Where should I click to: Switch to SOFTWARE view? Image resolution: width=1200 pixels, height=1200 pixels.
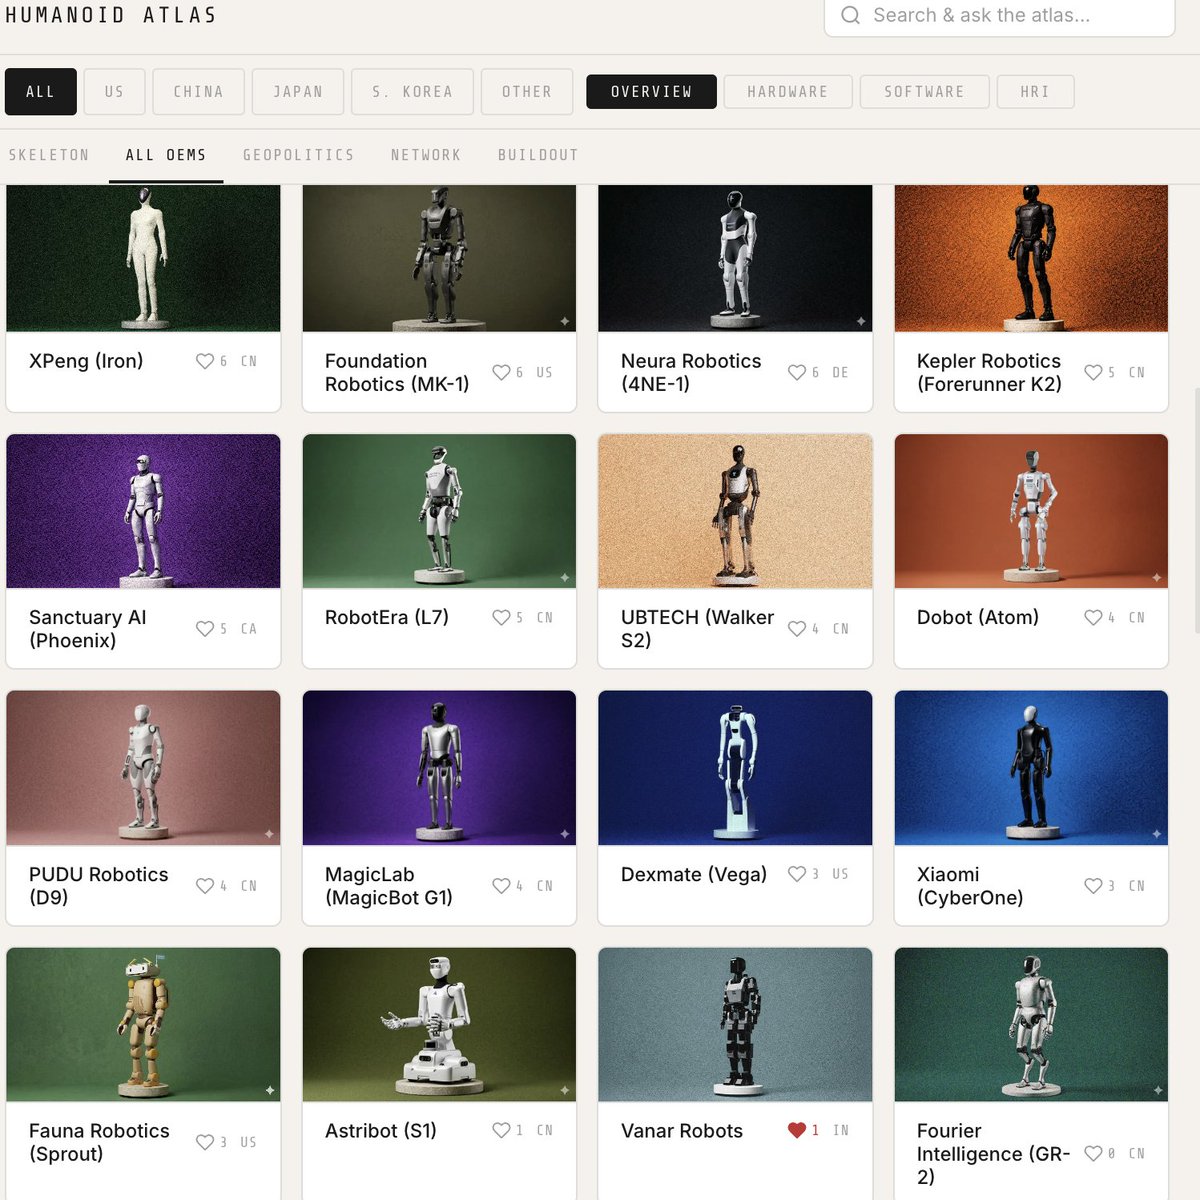coord(924,91)
